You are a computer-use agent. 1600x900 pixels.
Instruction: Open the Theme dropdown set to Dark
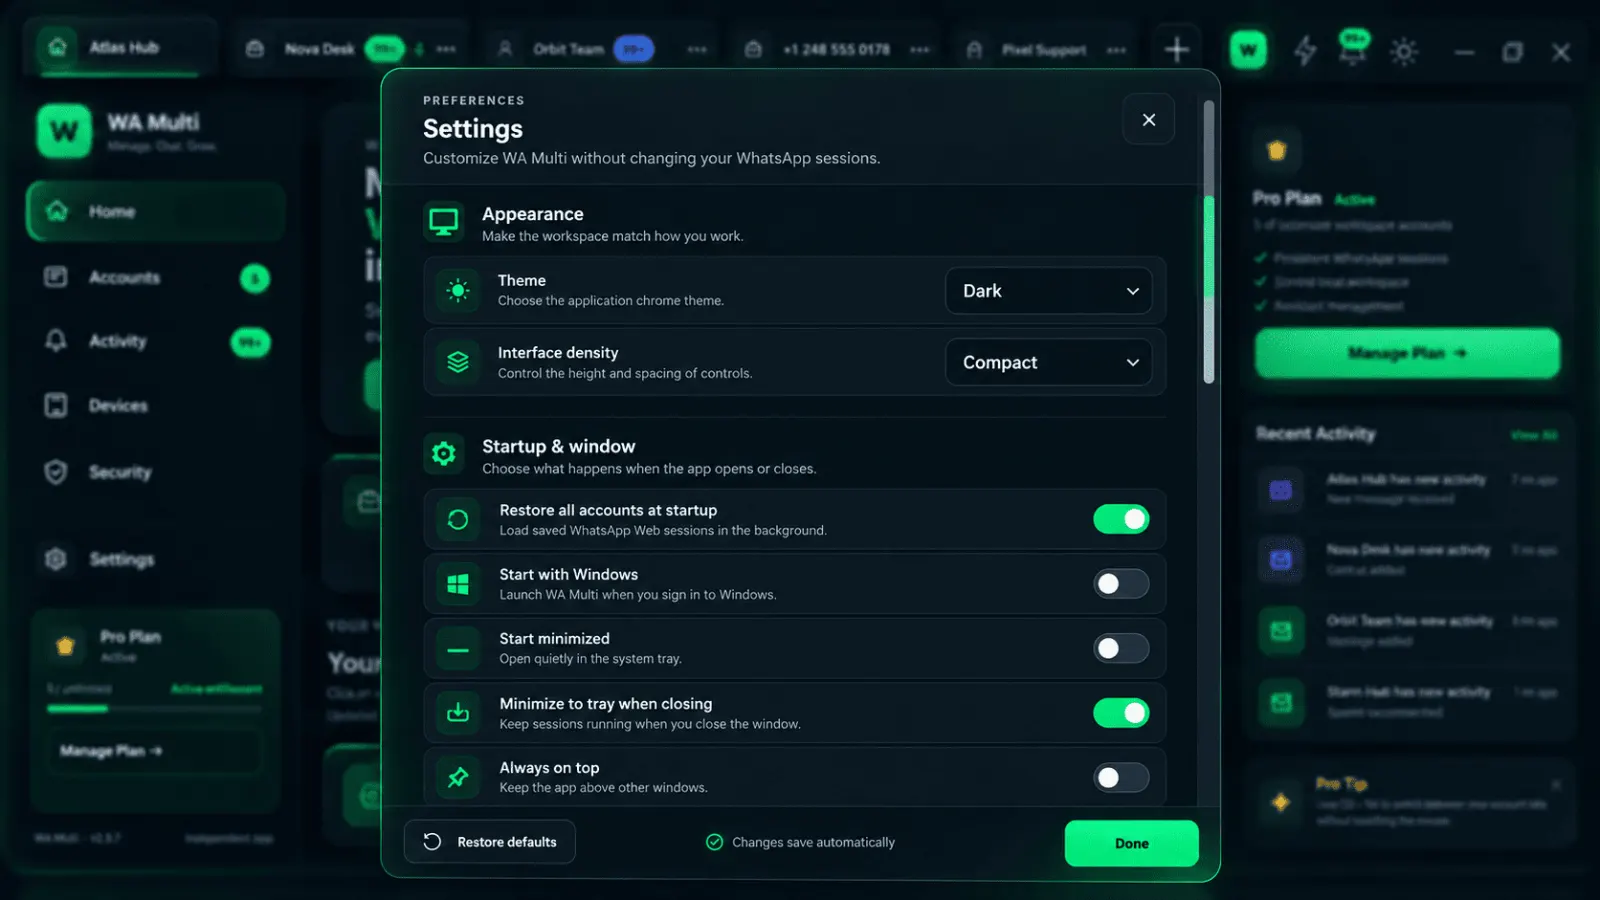pos(1048,291)
